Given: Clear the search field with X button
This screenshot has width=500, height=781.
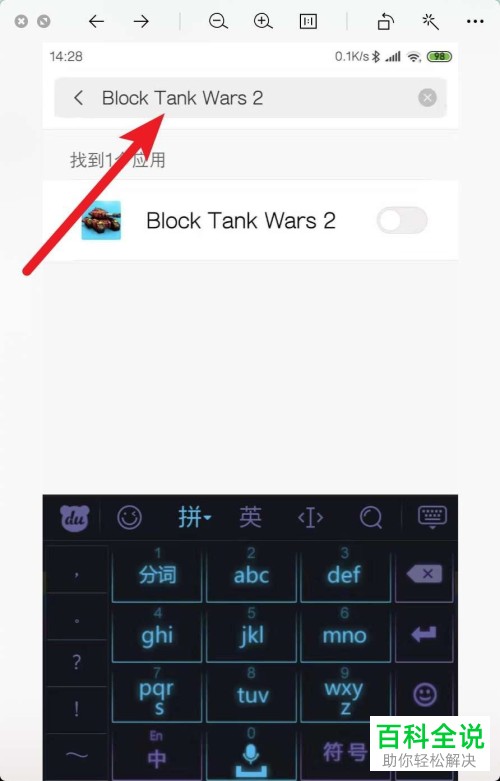Looking at the screenshot, I should (x=427, y=98).
